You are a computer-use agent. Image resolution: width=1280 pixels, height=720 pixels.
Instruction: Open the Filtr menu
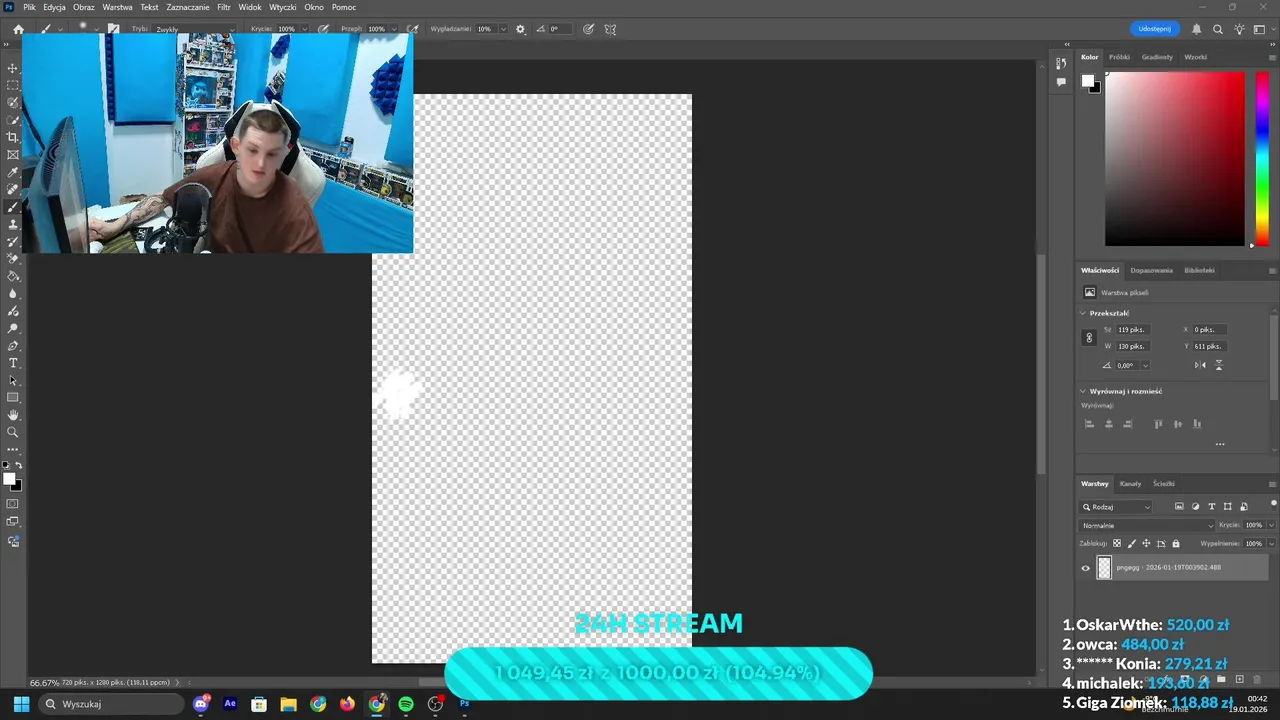pos(224,7)
